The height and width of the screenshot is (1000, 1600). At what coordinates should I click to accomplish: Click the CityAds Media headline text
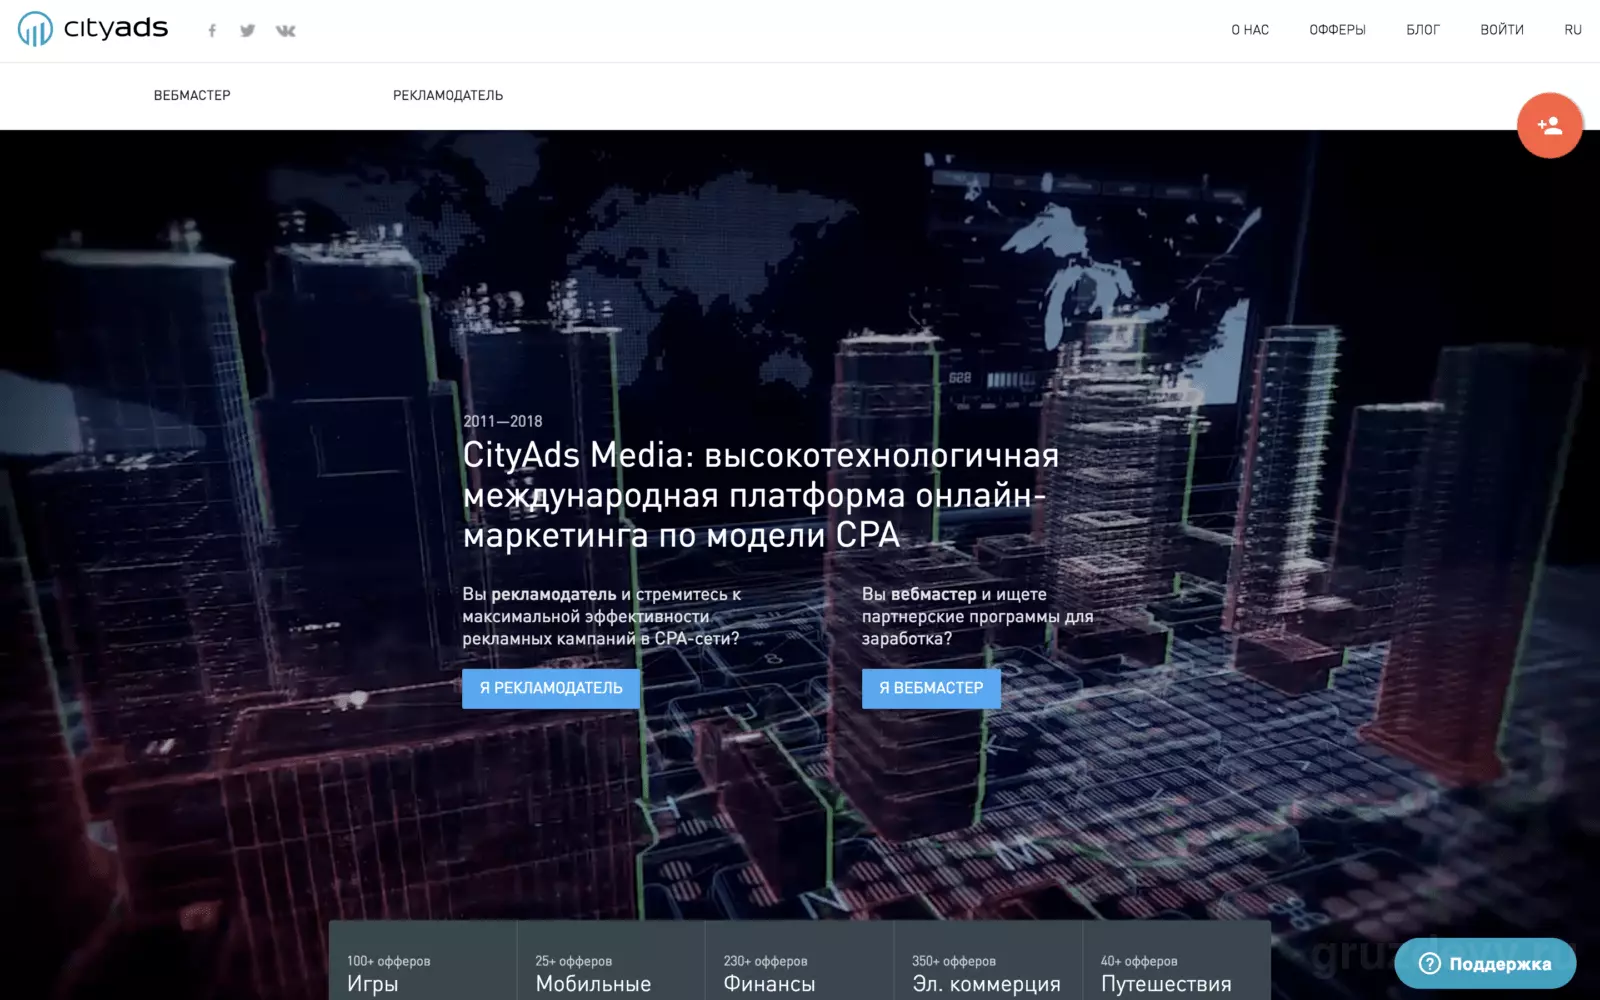pyautogui.click(x=760, y=495)
